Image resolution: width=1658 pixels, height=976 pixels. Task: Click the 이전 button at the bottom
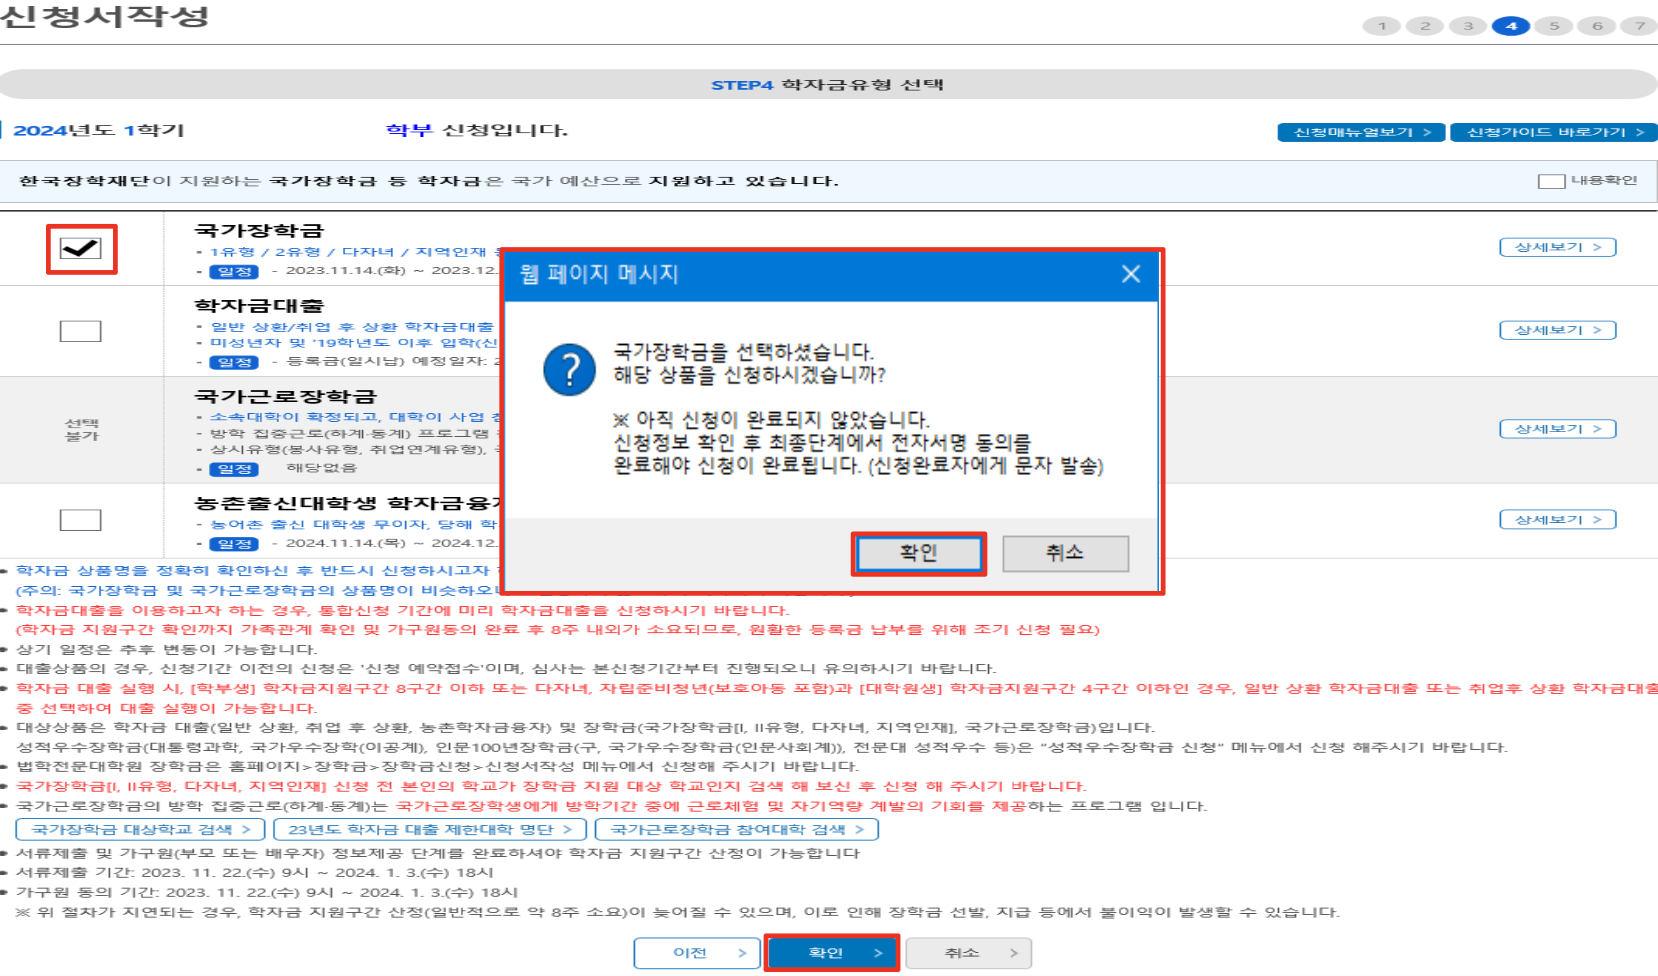[697, 952]
